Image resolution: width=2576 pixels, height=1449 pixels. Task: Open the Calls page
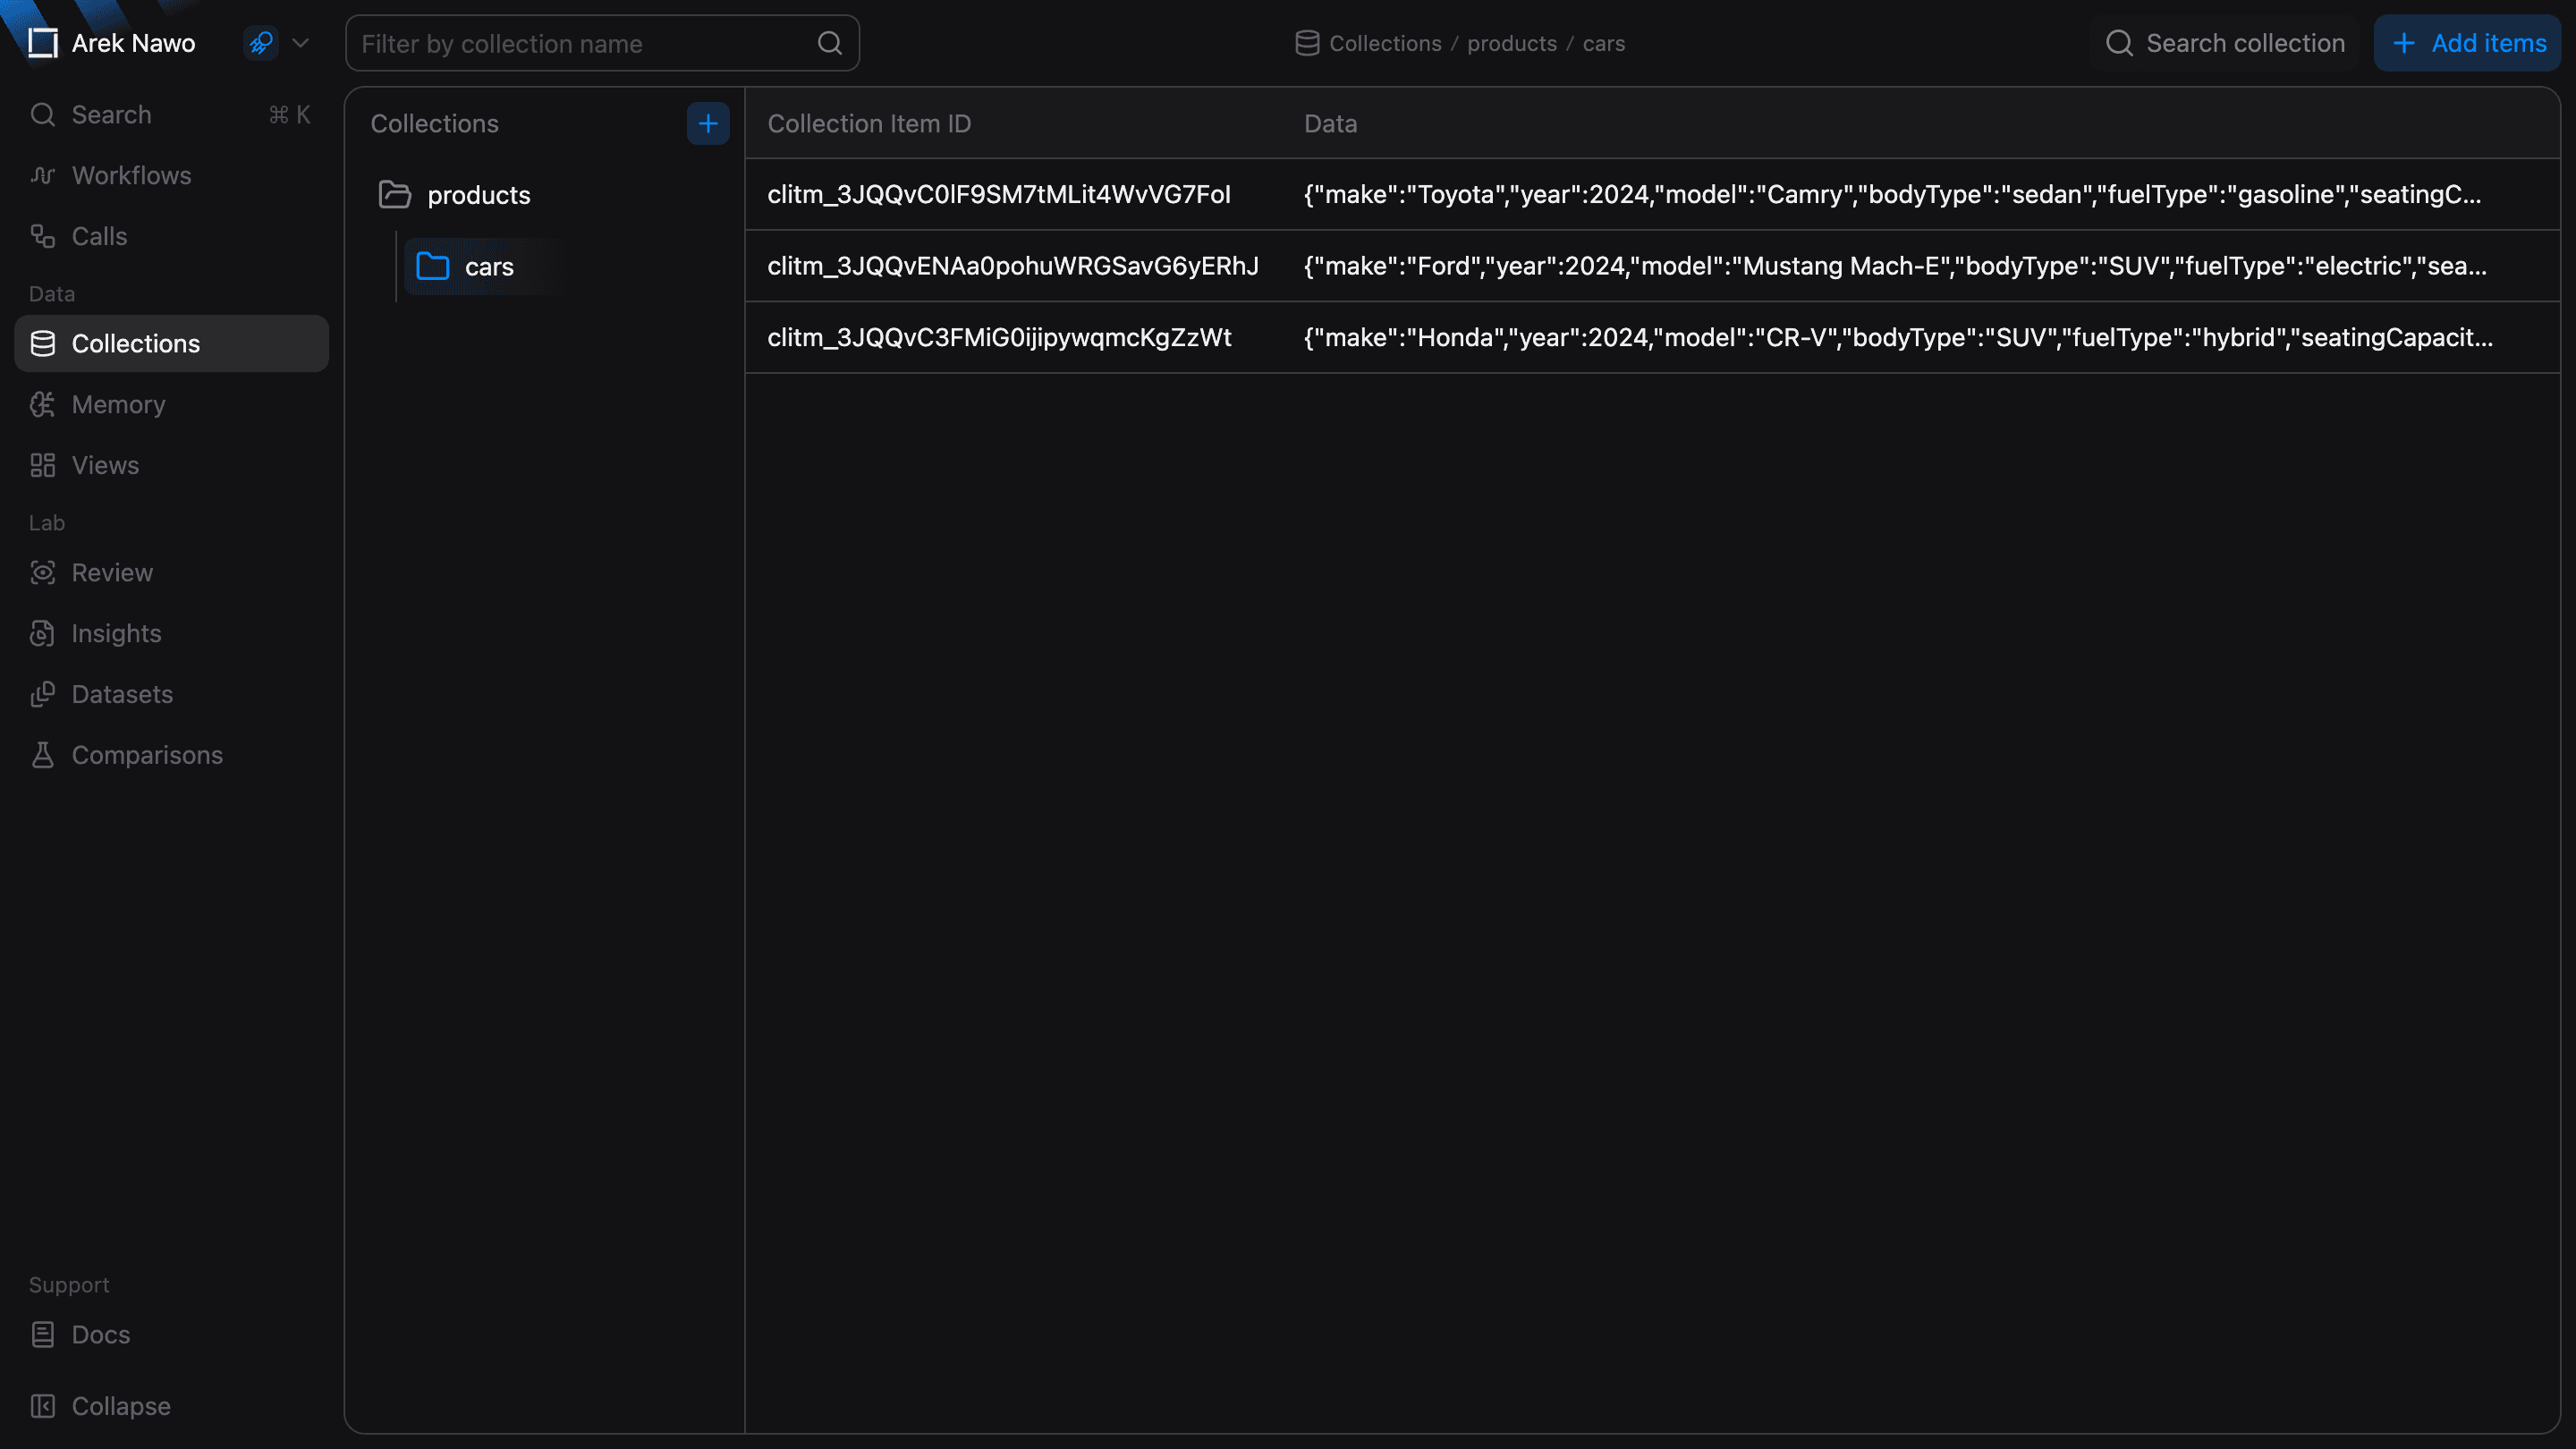coord(171,237)
